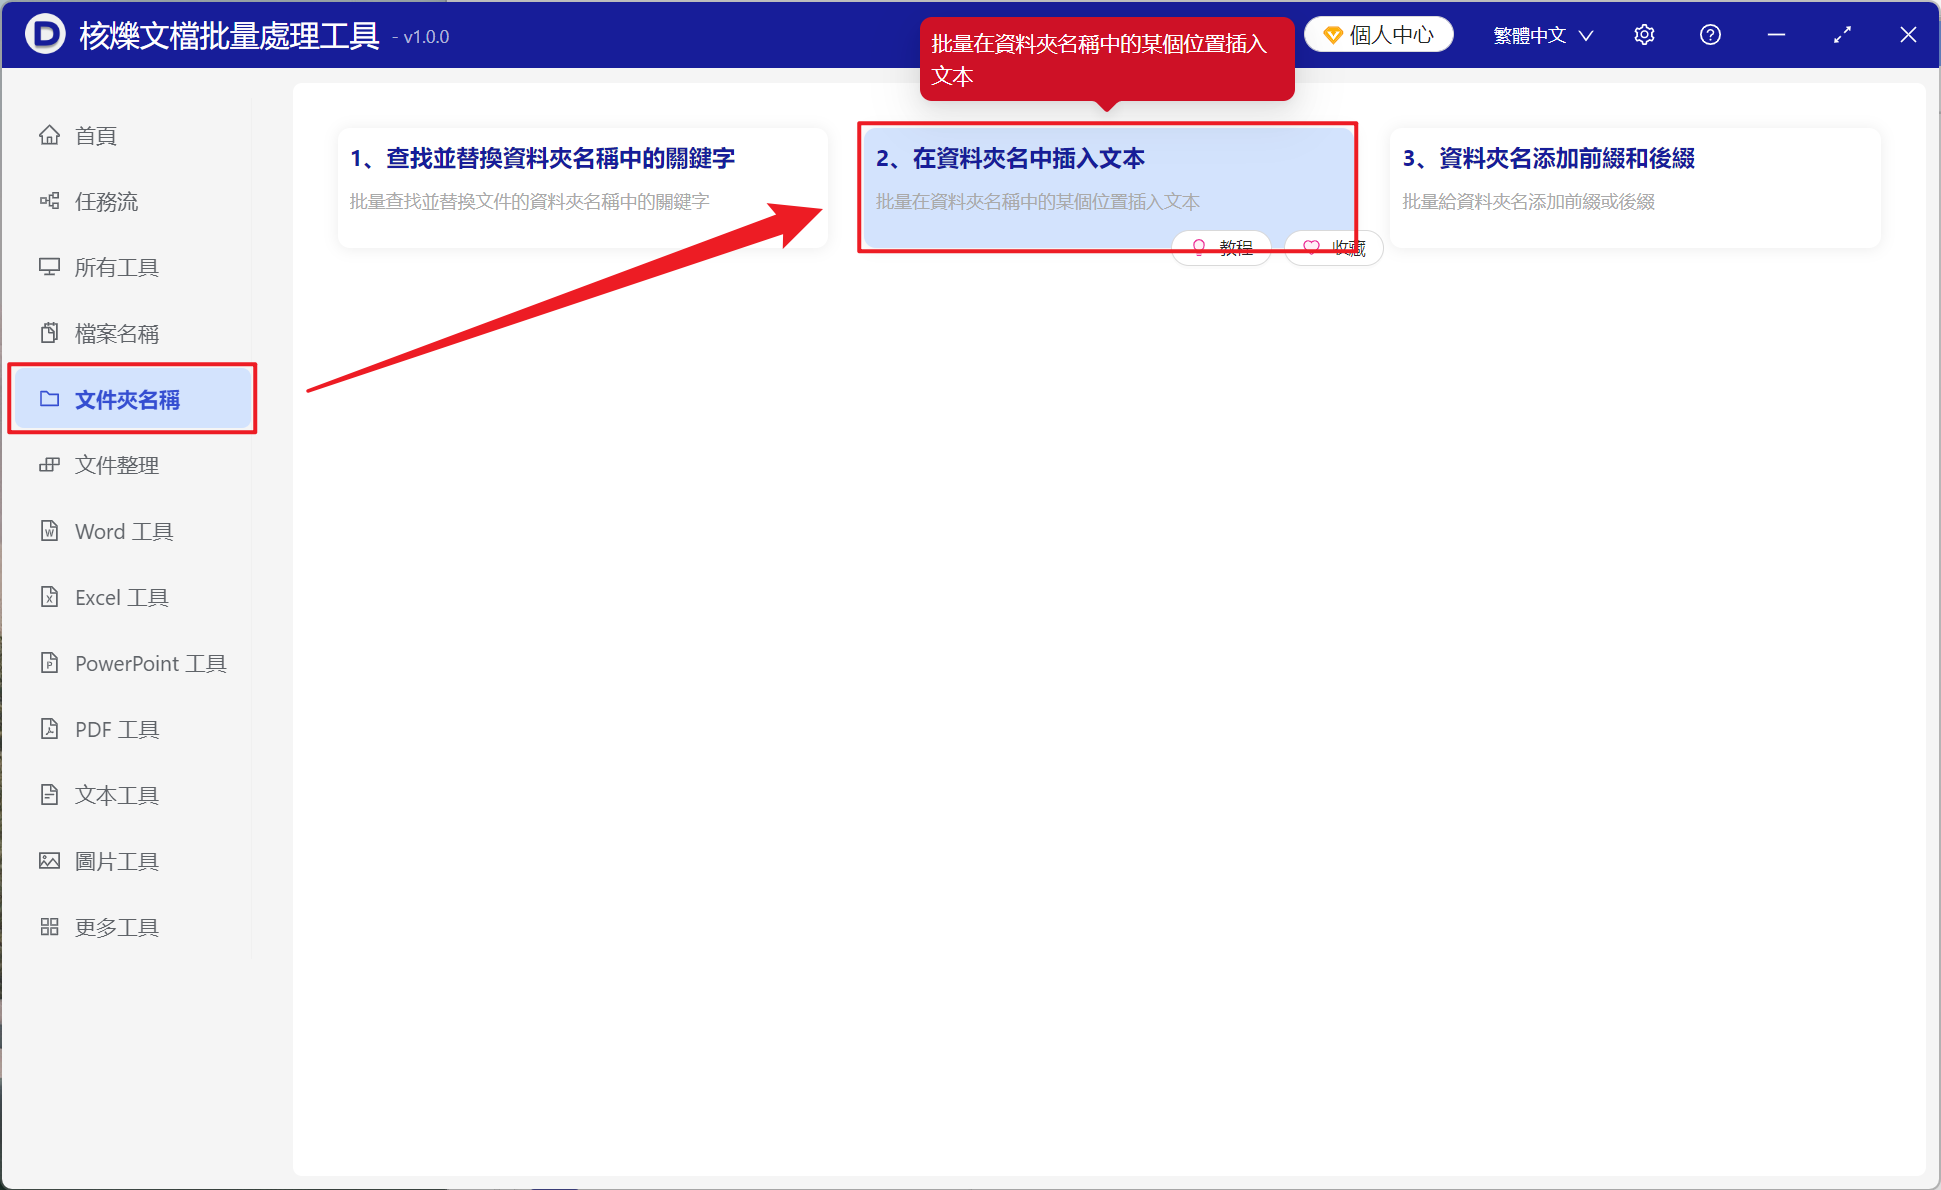Open Word 工具 category
Image resolution: width=1941 pixels, height=1190 pixels.
point(132,531)
